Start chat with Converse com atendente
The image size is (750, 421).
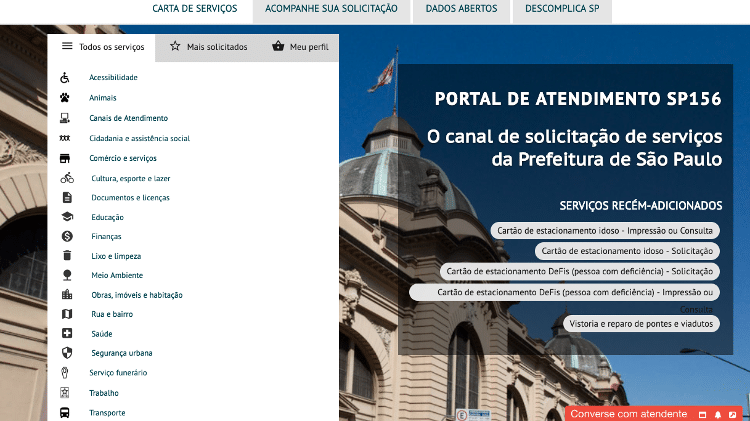[x=629, y=414]
